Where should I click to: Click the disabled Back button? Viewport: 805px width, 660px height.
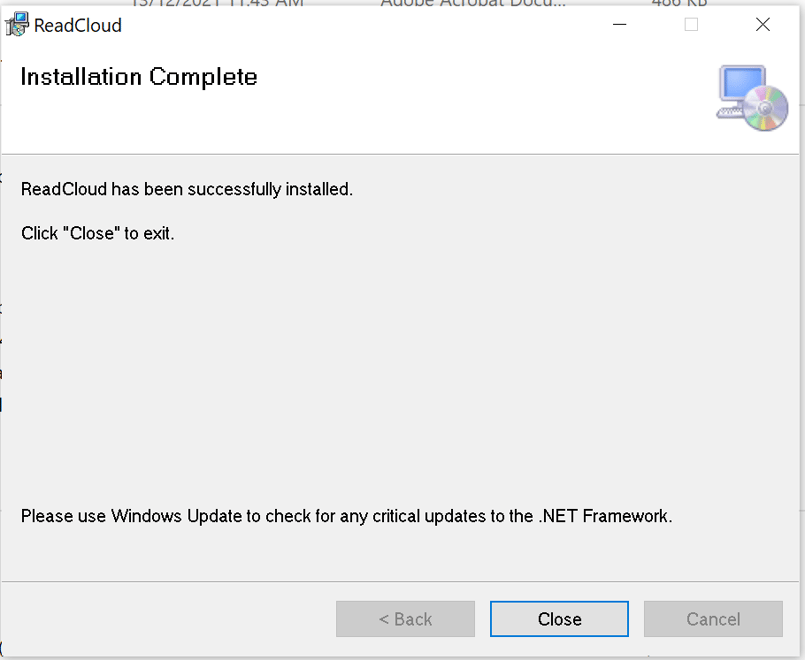405,619
